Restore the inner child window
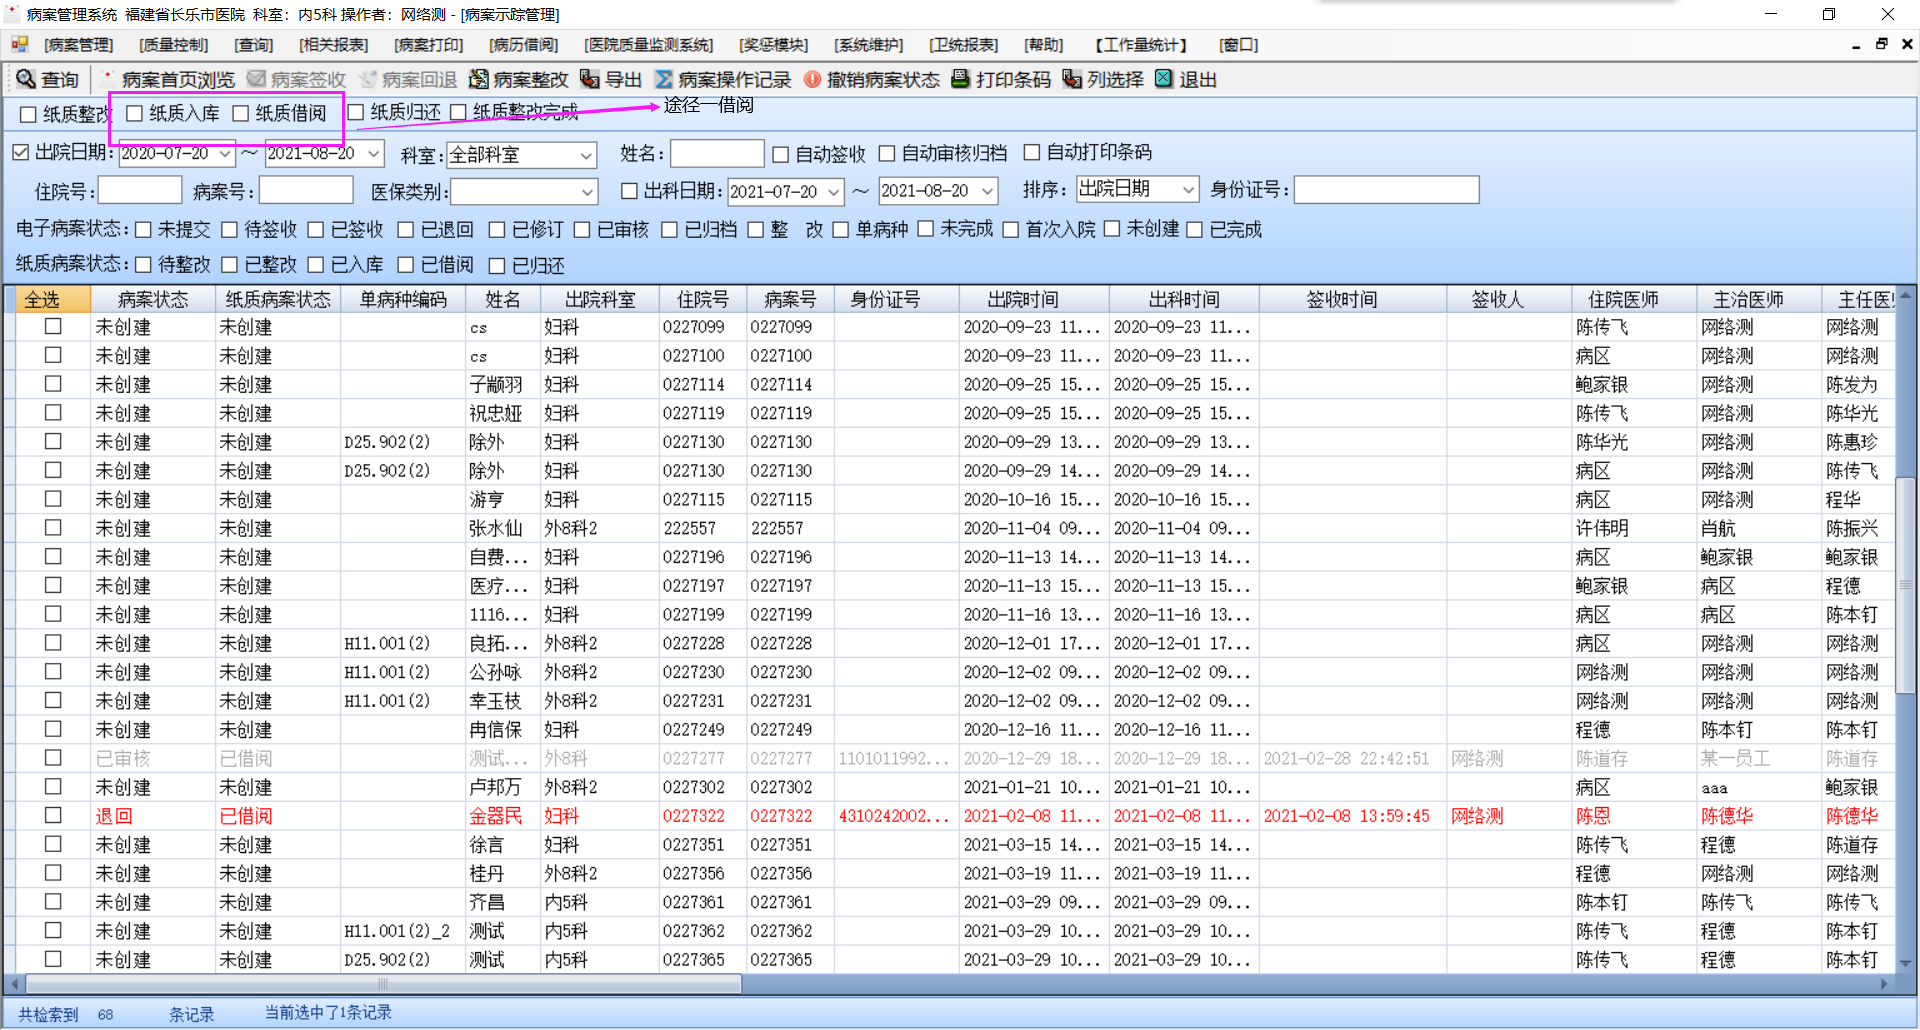This screenshot has height=1030, width=1920. pos(1881,44)
